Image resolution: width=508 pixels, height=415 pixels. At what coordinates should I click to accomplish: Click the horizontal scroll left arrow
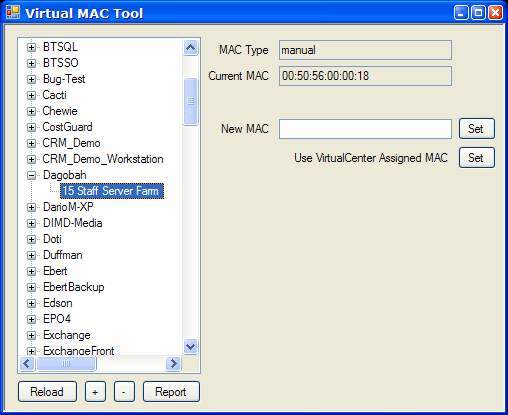27,363
